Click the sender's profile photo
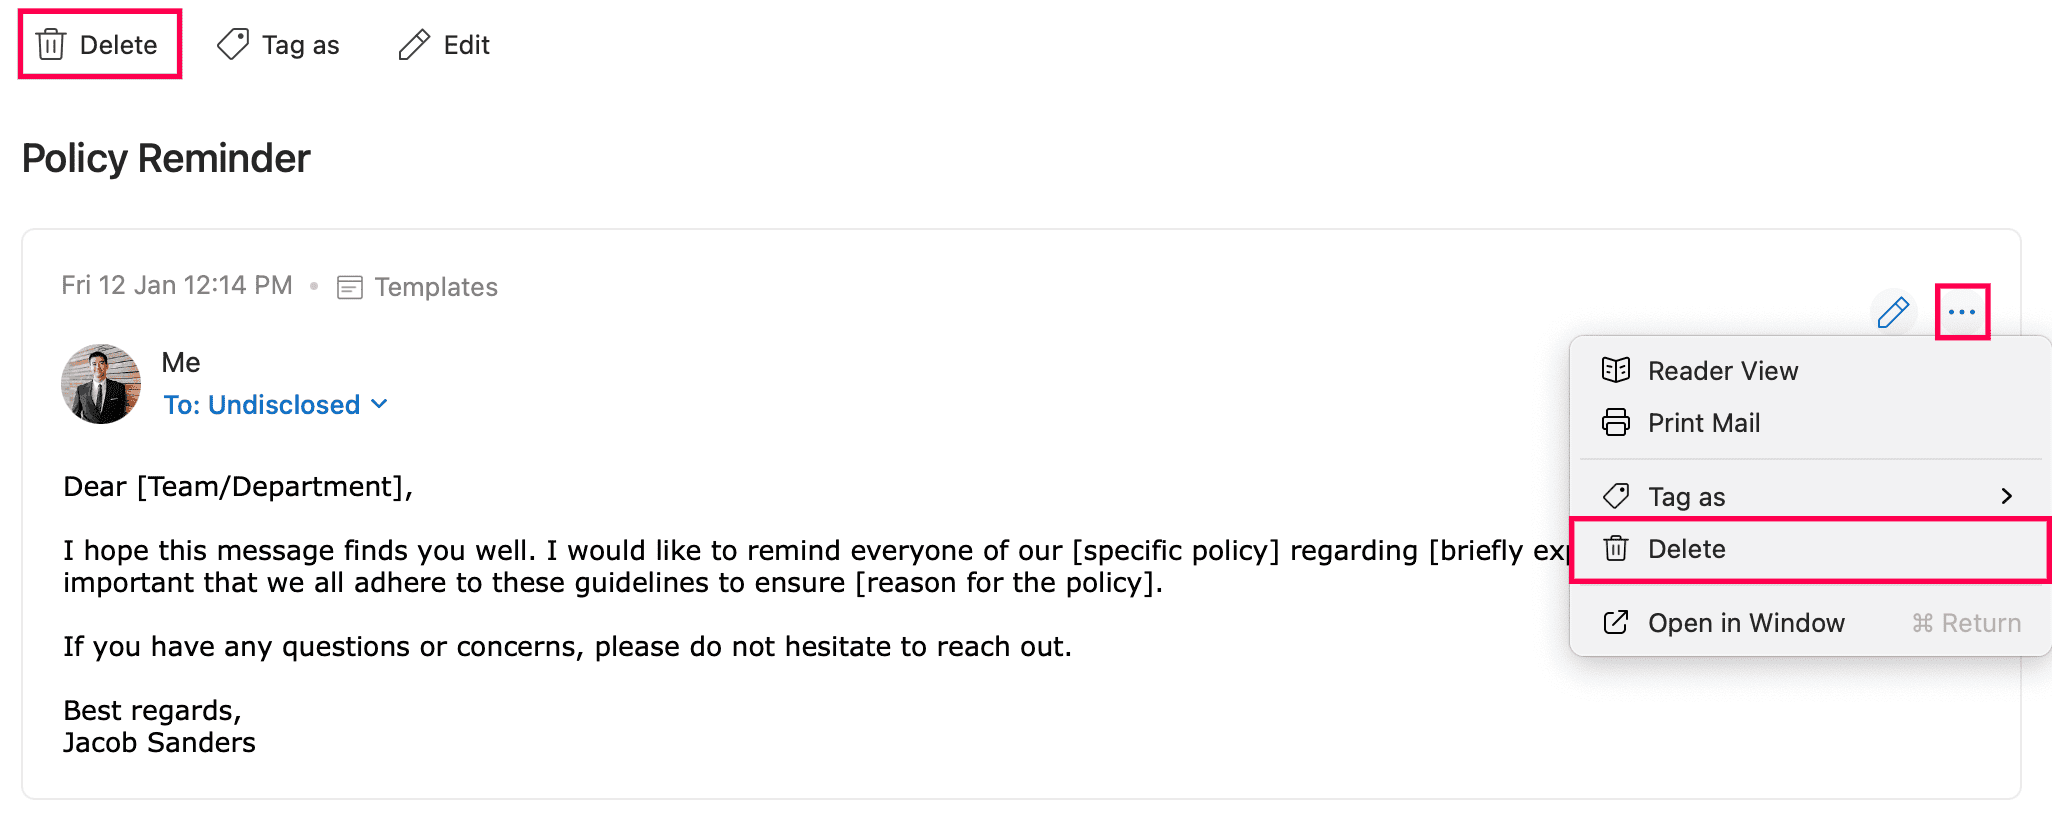 point(101,385)
